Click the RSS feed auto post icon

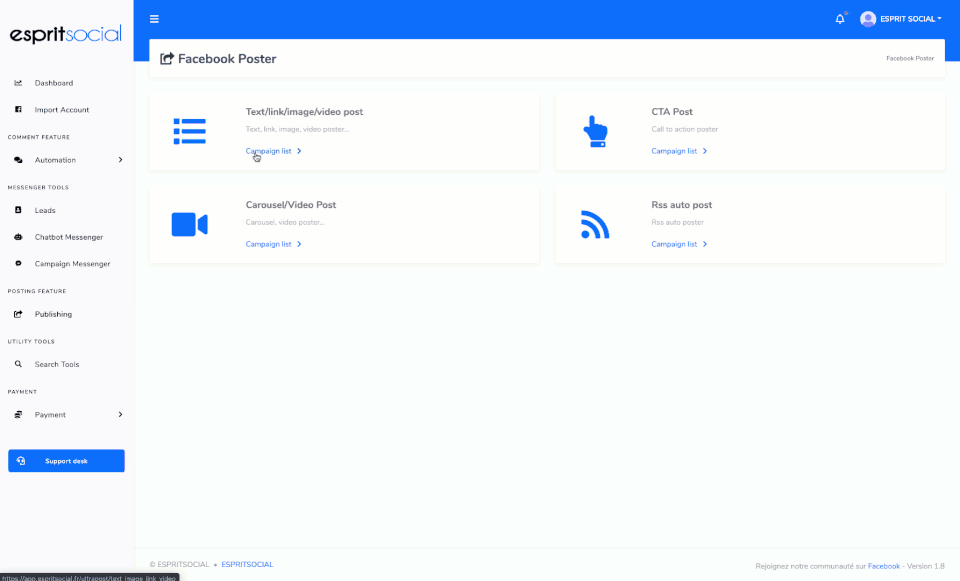[595, 225]
